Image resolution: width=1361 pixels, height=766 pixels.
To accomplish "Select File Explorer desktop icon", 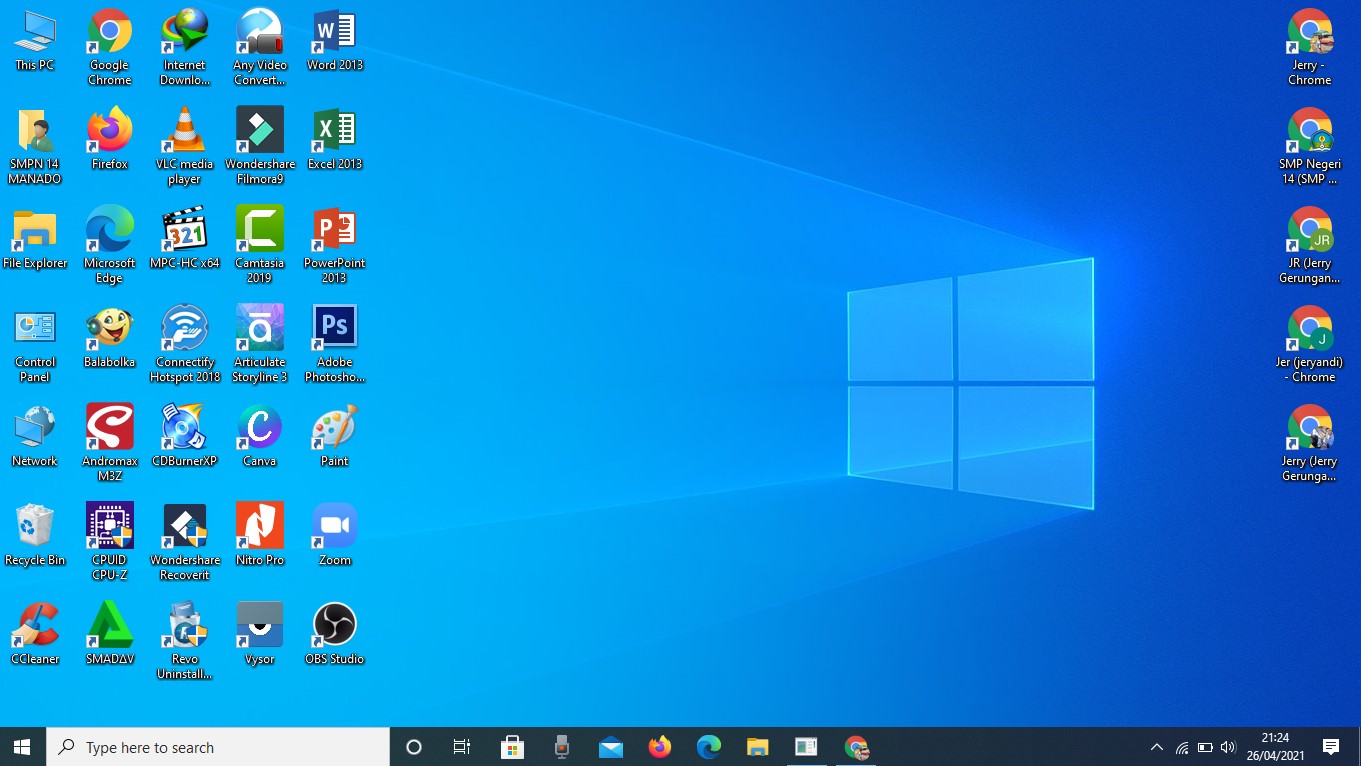I will coord(34,238).
